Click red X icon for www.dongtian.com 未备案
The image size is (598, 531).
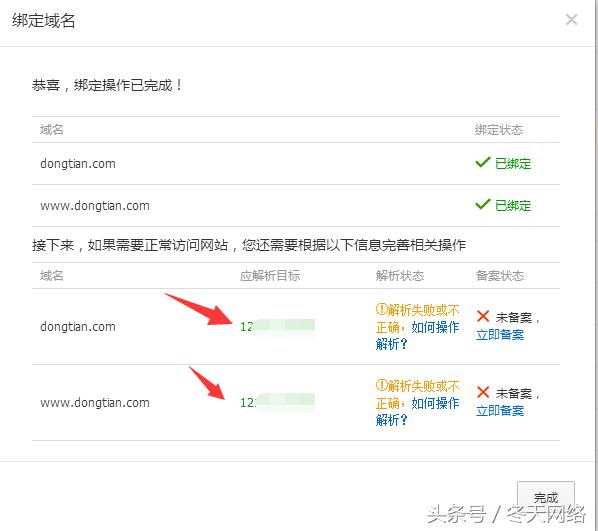pos(483,392)
